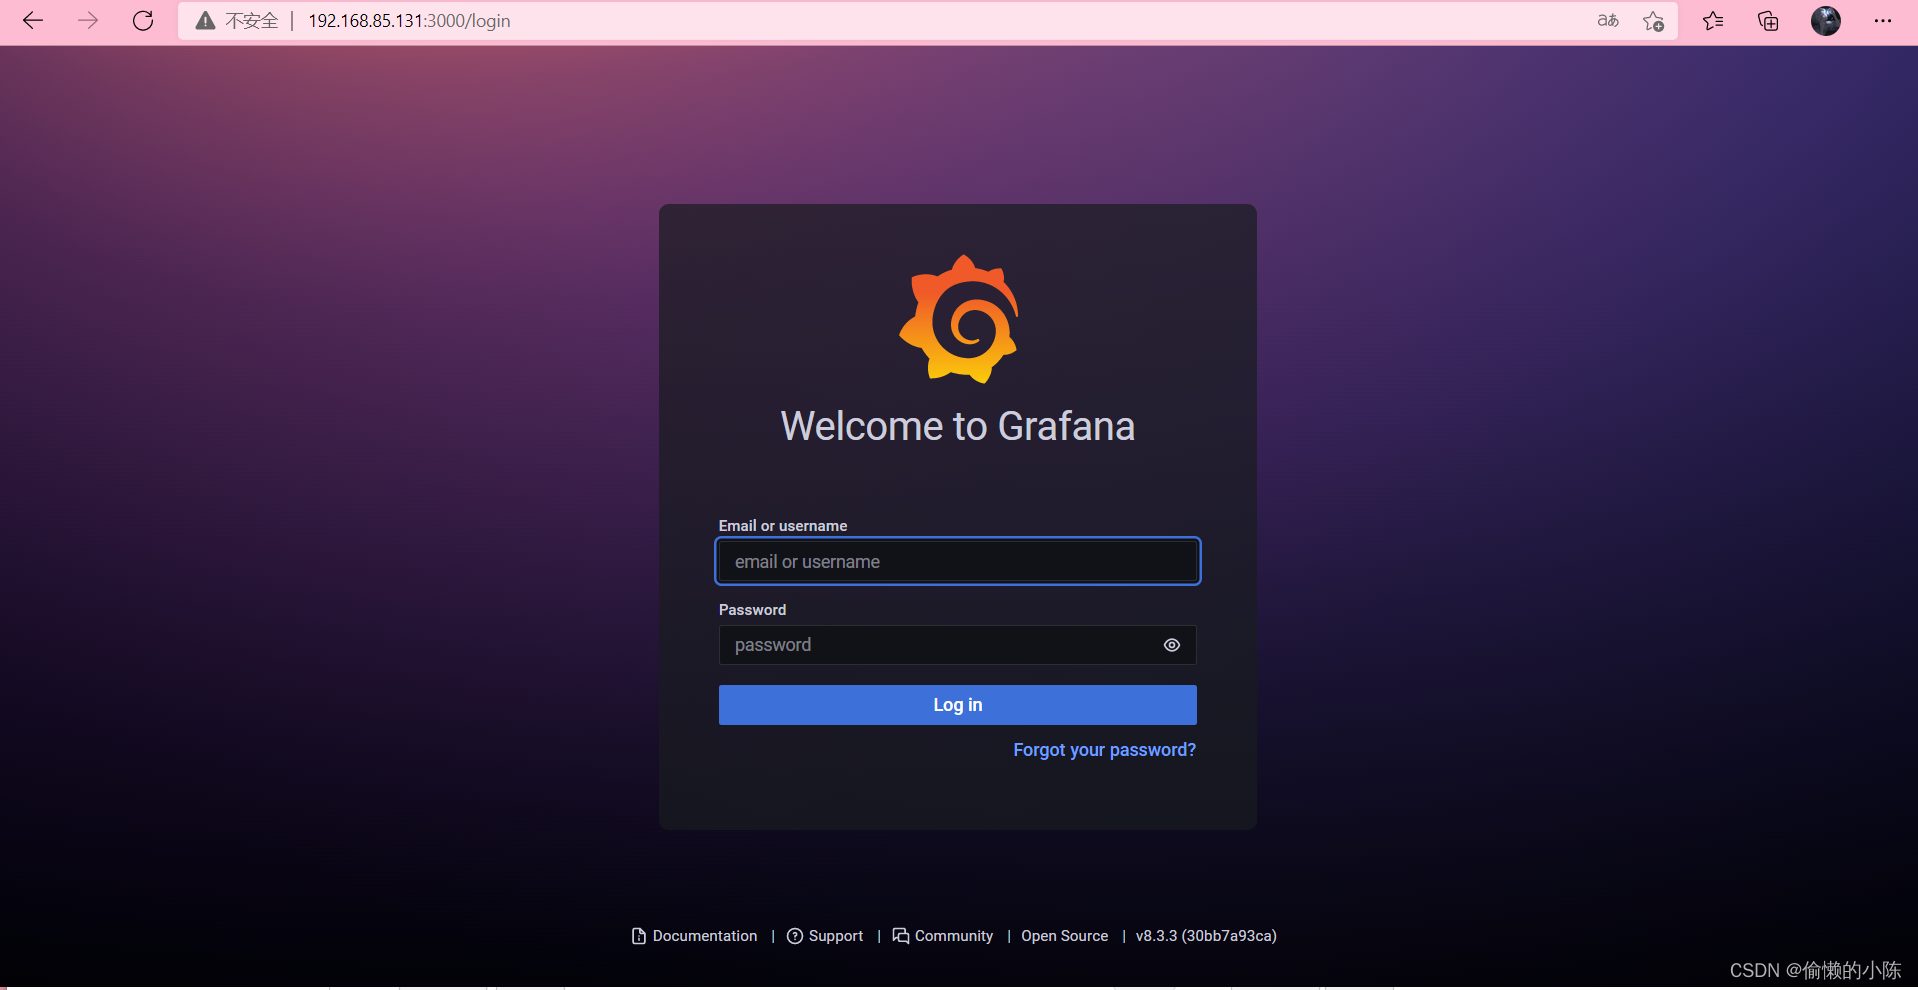Open the translate page icon

[1607, 21]
